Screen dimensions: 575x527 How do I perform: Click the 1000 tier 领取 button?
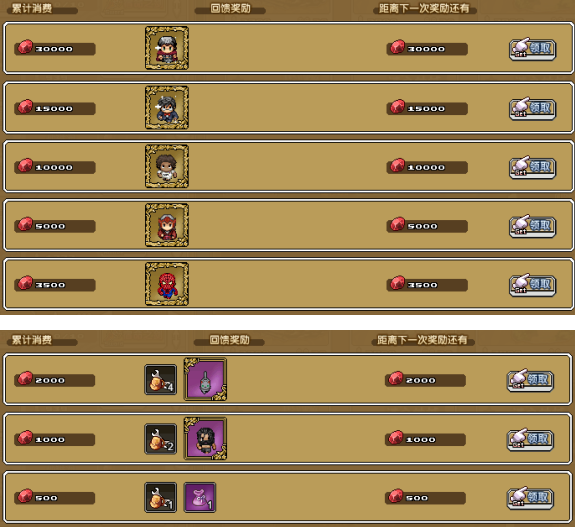[x=530, y=439]
